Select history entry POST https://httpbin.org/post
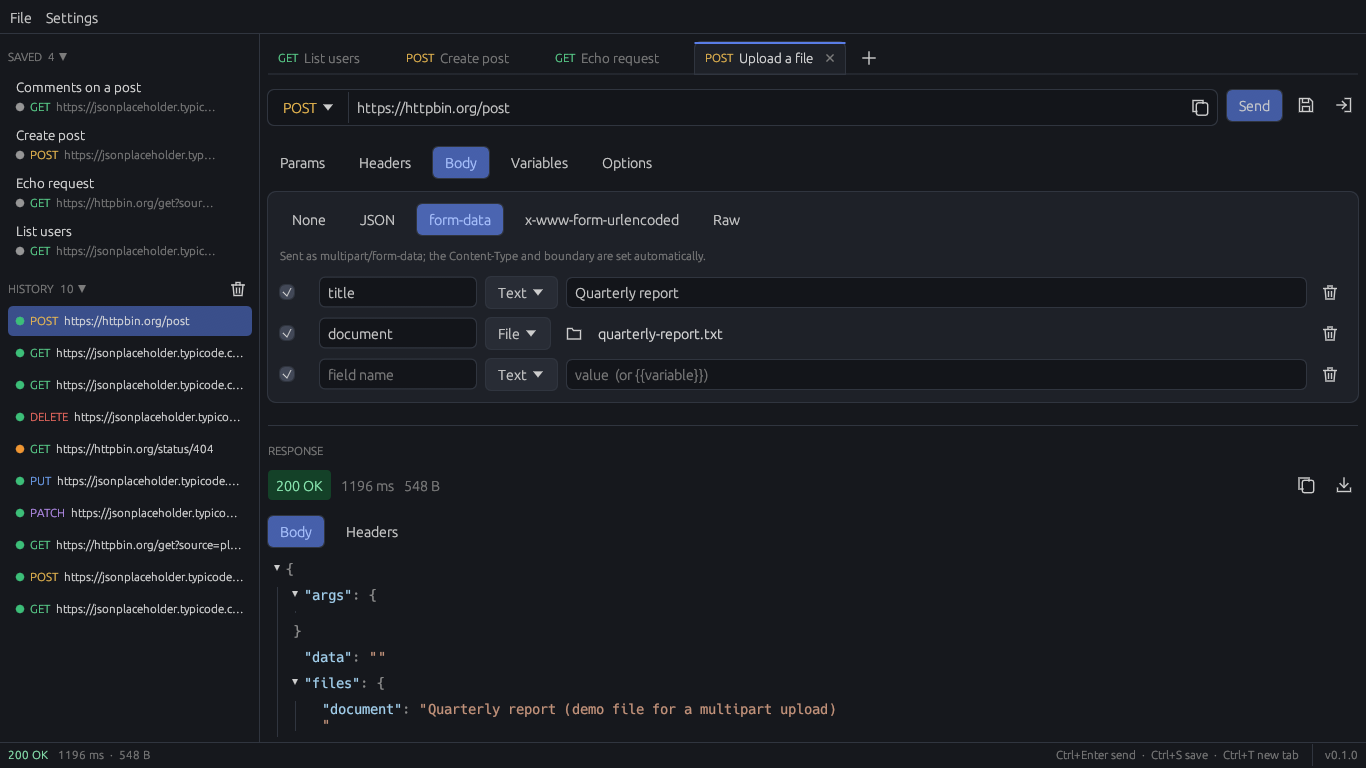The height and width of the screenshot is (768, 1366). point(130,321)
